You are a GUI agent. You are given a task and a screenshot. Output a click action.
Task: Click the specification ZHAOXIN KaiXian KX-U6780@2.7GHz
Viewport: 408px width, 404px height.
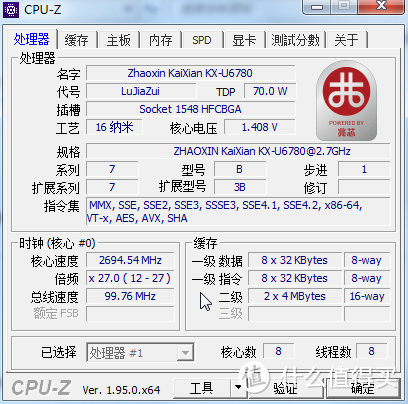point(238,151)
